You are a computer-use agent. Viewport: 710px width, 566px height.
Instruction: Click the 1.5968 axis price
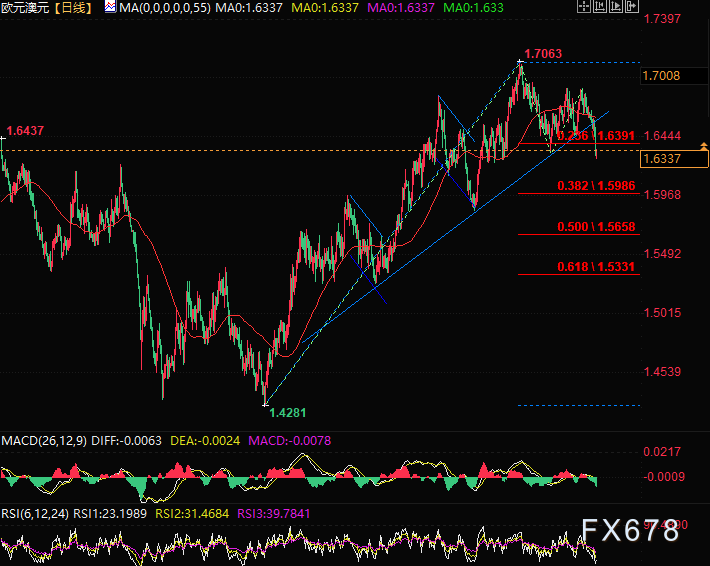pyautogui.click(x=662, y=195)
